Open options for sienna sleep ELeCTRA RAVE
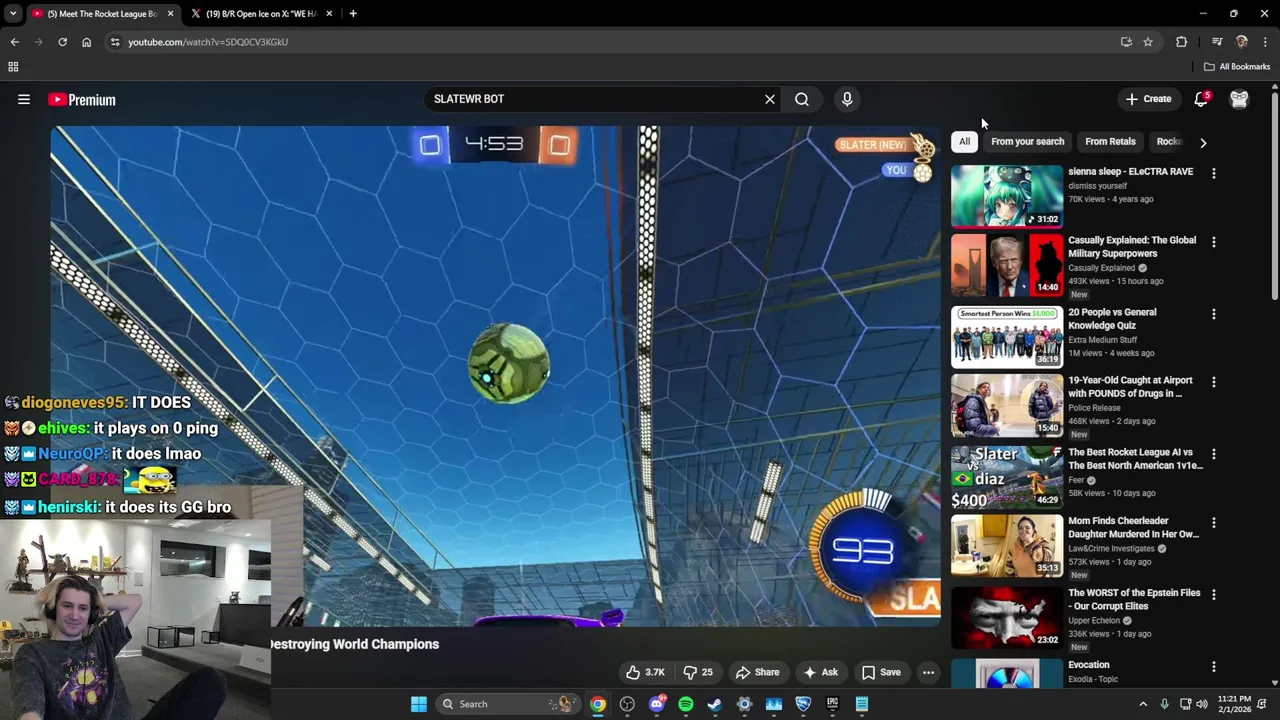The height and width of the screenshot is (720, 1280). (1214, 173)
